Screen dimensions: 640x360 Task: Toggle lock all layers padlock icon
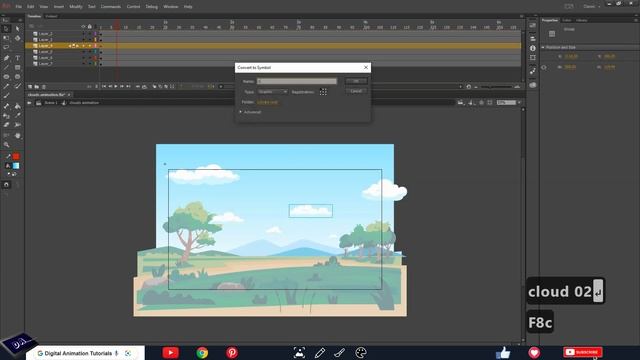tap(90, 27)
